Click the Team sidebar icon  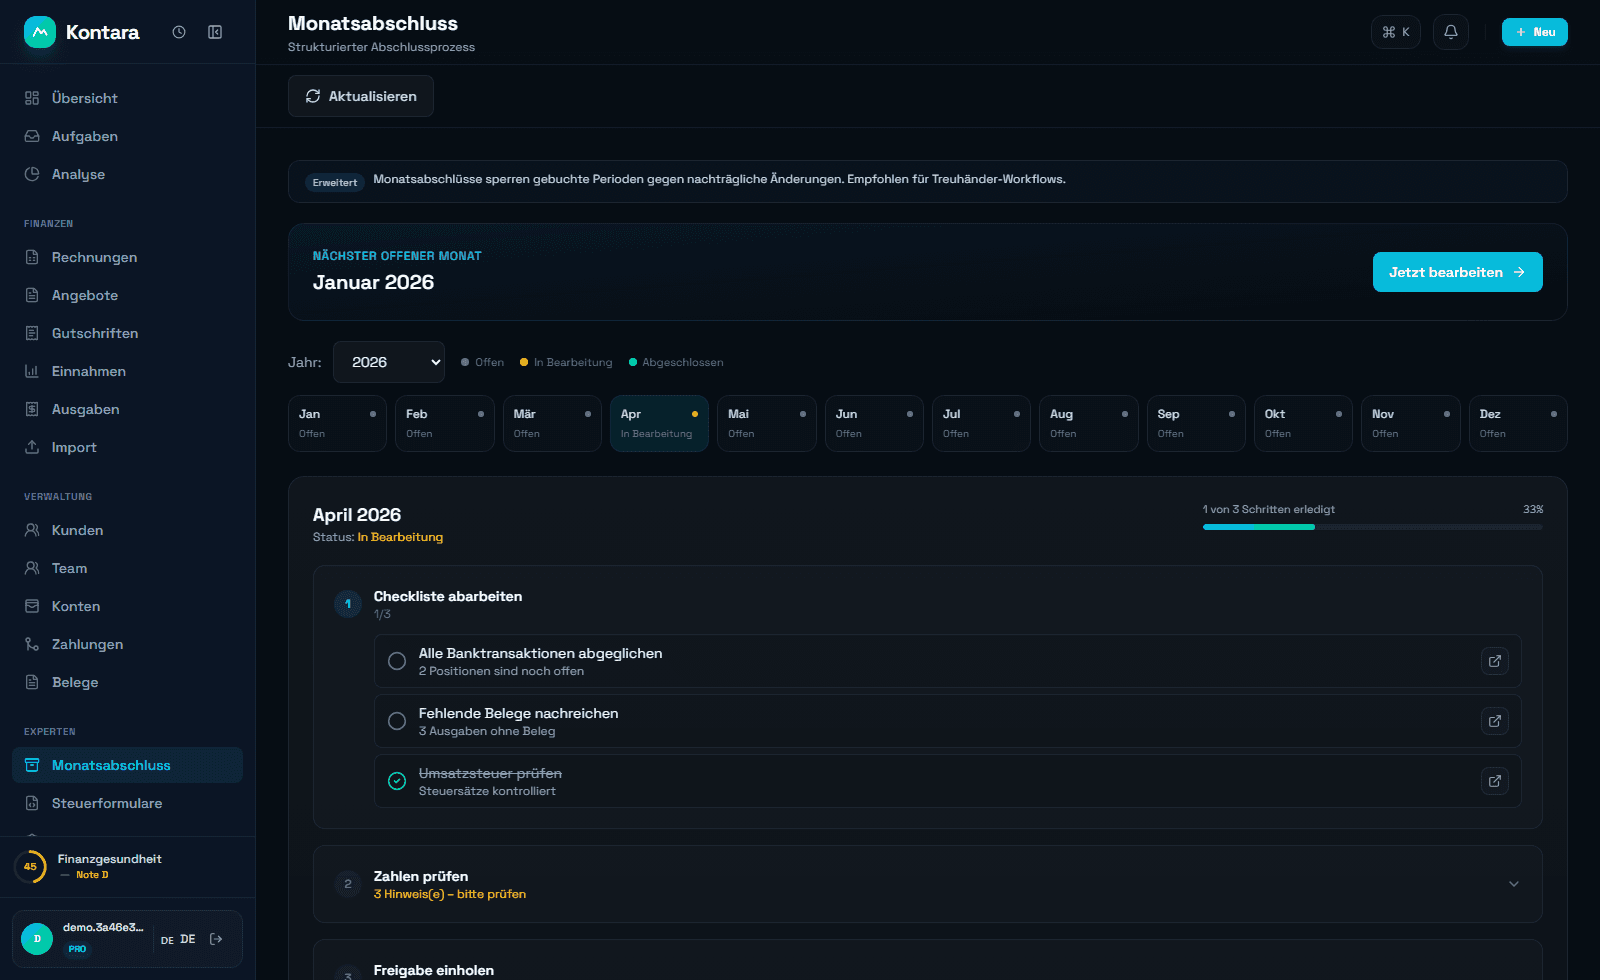[x=32, y=568]
